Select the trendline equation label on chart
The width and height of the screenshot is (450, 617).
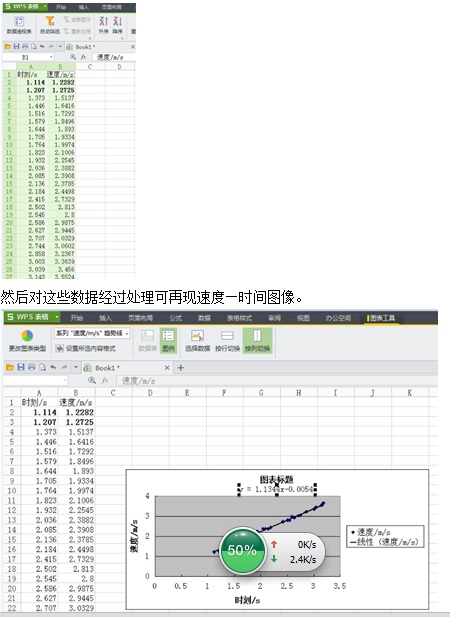pos(277,489)
